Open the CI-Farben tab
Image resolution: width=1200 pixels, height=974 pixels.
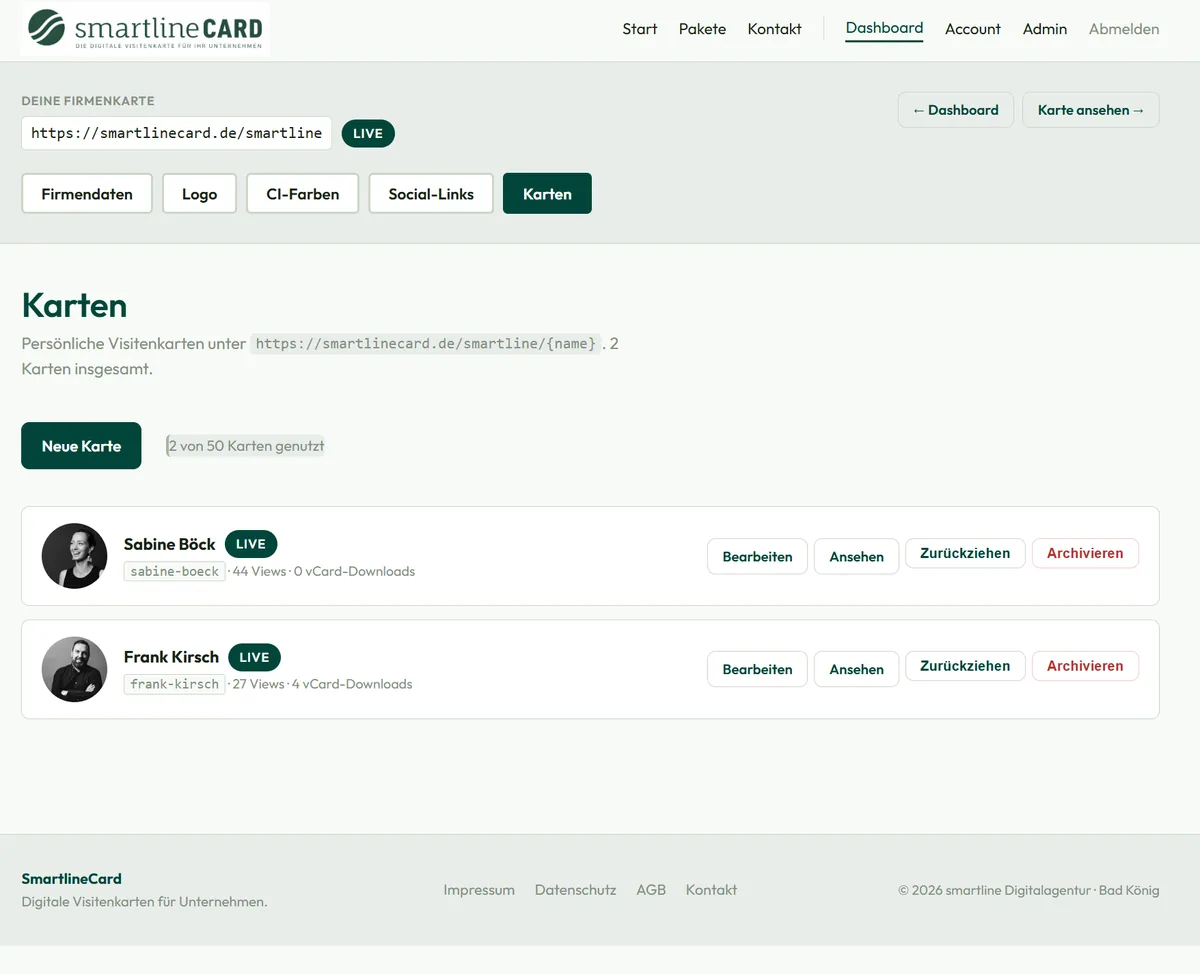(302, 194)
